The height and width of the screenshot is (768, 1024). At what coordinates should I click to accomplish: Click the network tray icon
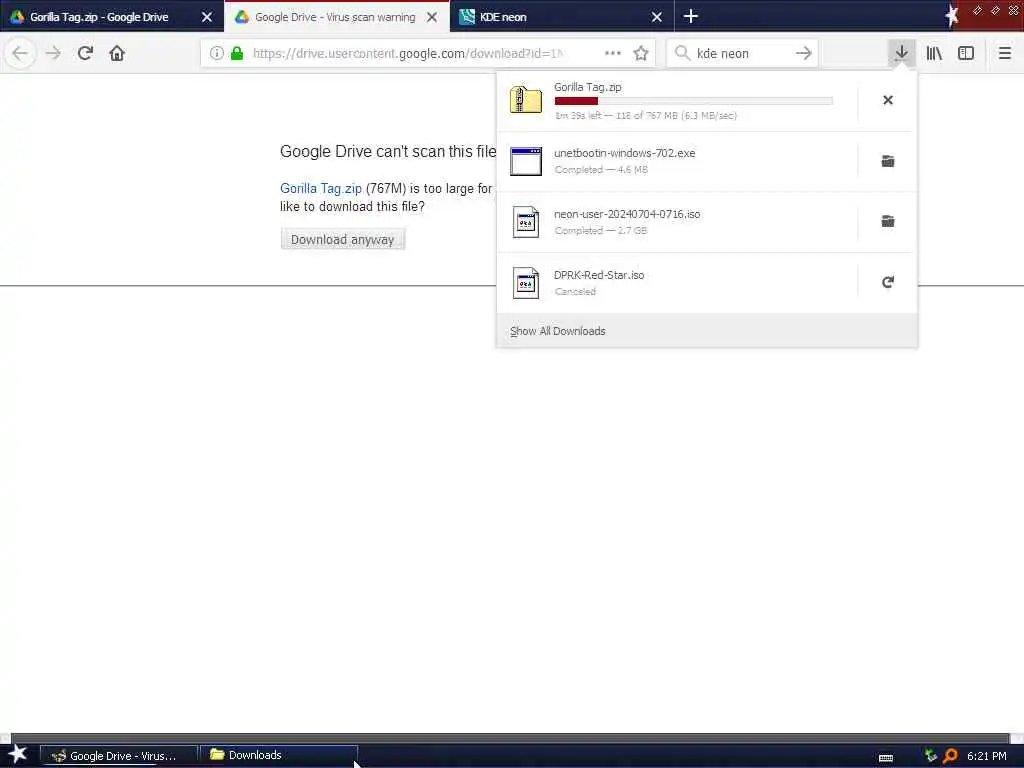931,756
